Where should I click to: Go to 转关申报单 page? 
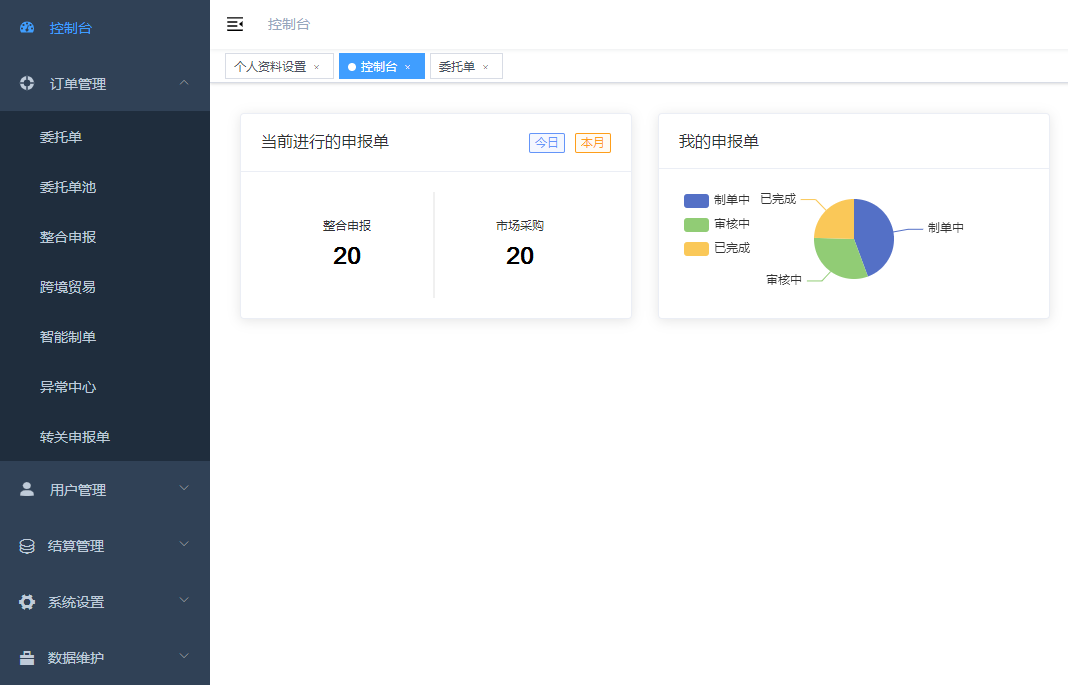(x=75, y=437)
